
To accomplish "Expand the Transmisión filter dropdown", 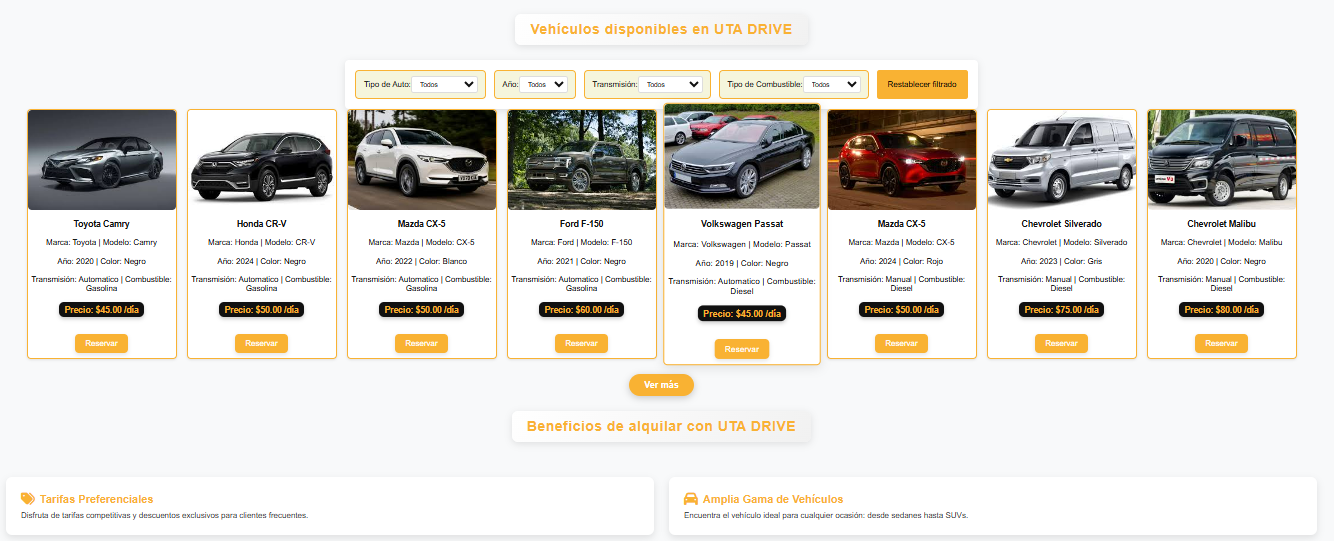I will (671, 85).
